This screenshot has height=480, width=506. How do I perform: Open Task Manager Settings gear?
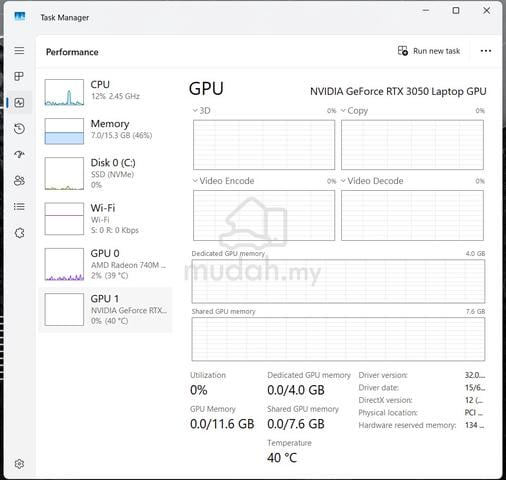[19, 464]
